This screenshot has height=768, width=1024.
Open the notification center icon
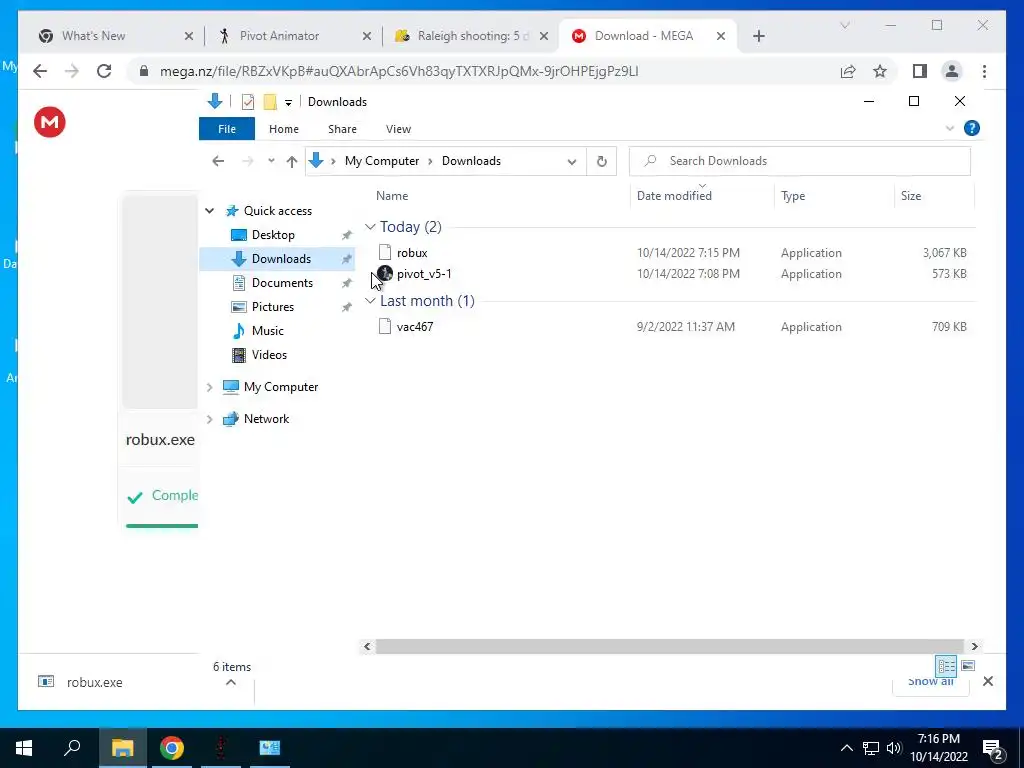(993, 749)
